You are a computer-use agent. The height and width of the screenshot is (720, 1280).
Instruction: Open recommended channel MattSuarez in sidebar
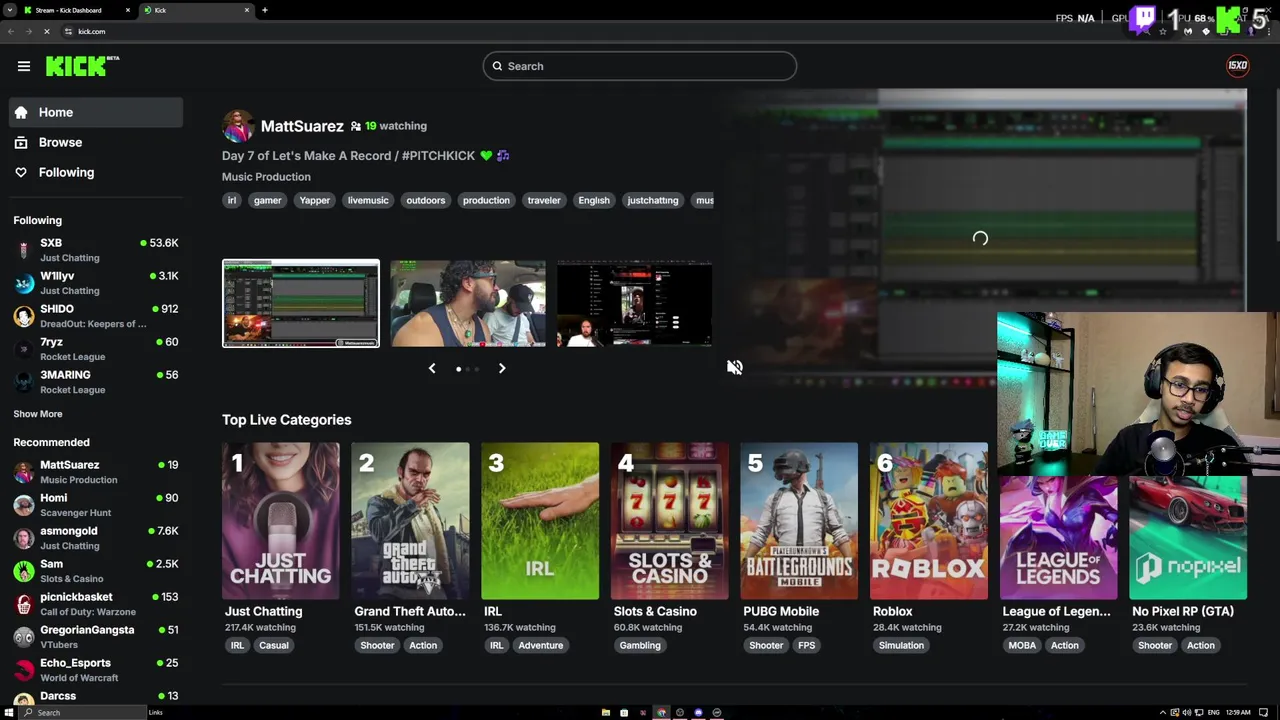(x=96, y=472)
